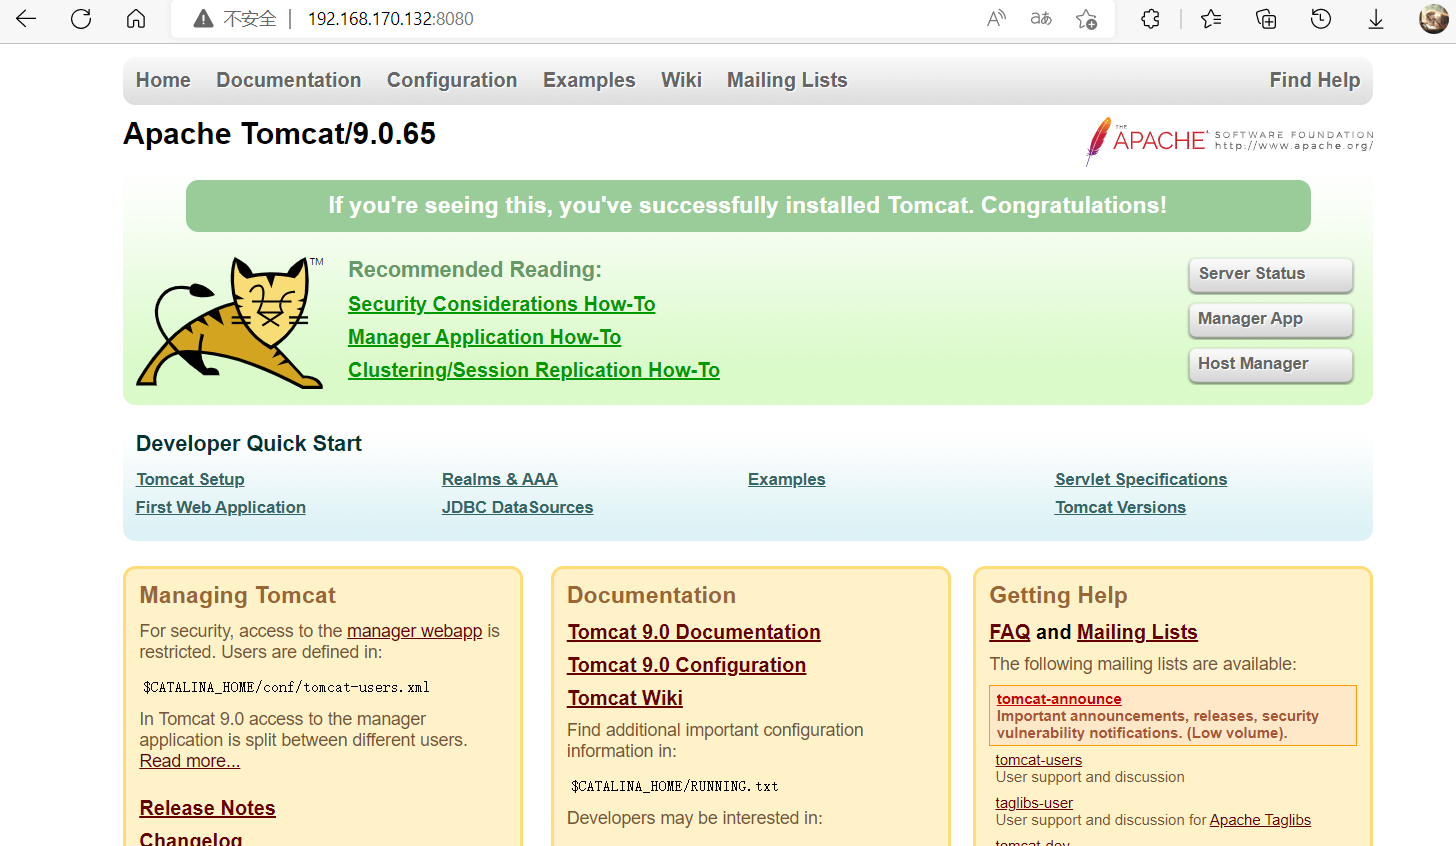Open Examples link under Developer Quick Start

click(787, 479)
